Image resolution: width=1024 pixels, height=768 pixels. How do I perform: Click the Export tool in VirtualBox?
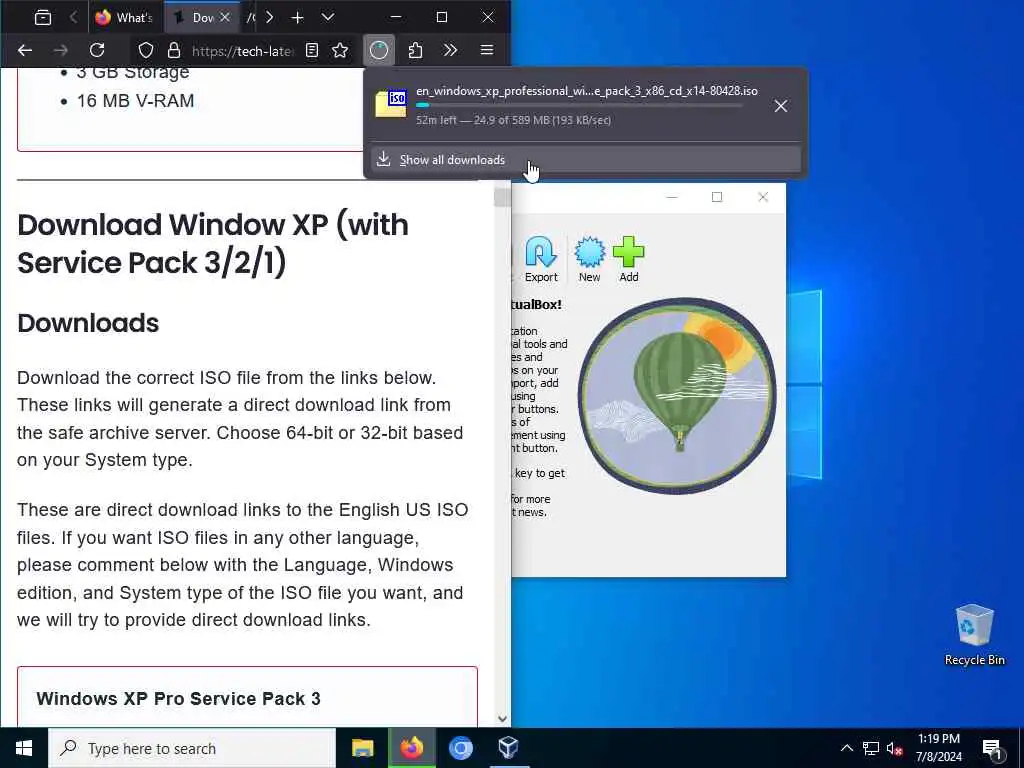pyautogui.click(x=541, y=260)
